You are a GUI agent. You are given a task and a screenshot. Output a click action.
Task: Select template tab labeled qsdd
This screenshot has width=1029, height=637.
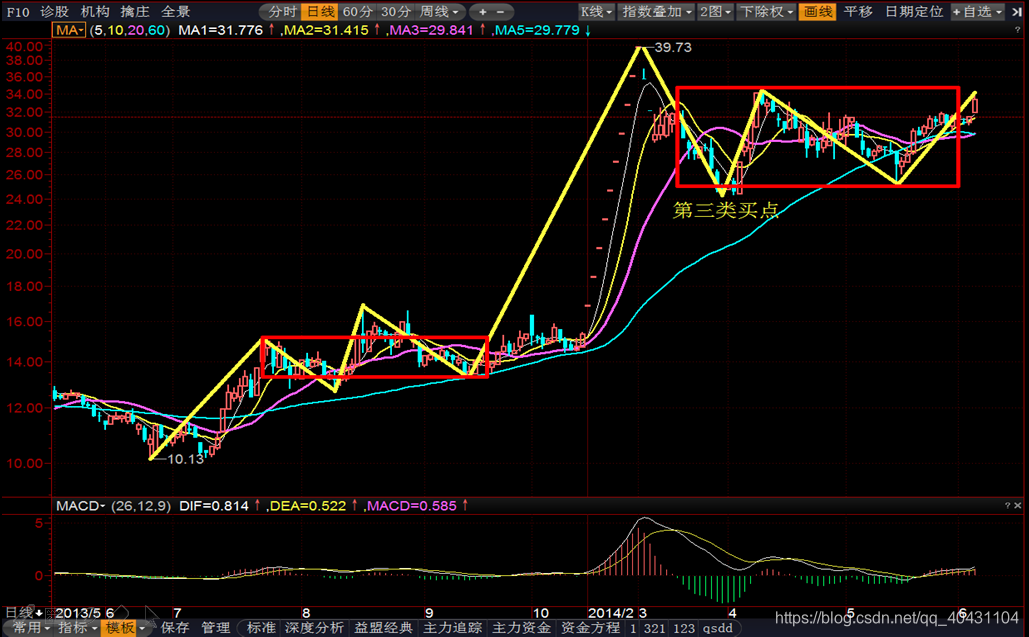coord(717,628)
